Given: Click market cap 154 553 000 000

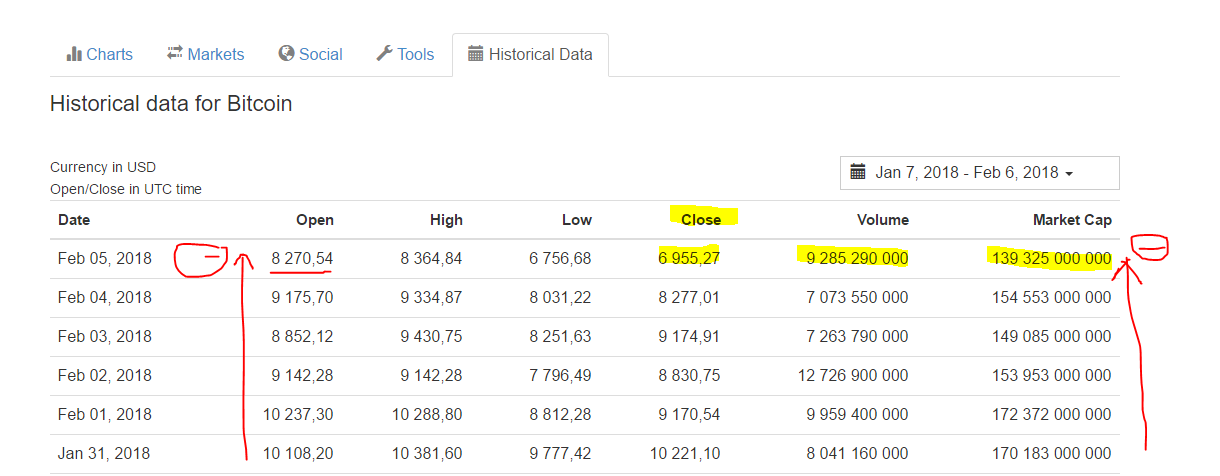Looking at the screenshot, I should 1051,297.
